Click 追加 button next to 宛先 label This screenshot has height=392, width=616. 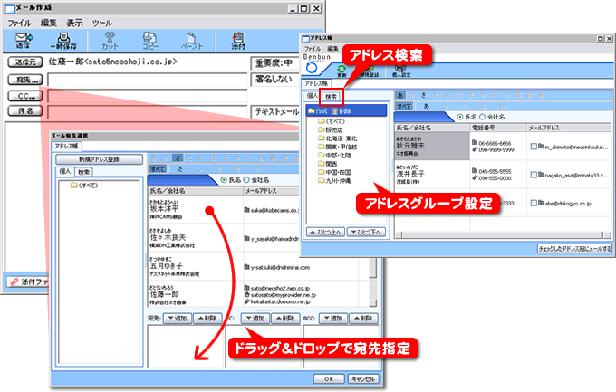(177, 318)
